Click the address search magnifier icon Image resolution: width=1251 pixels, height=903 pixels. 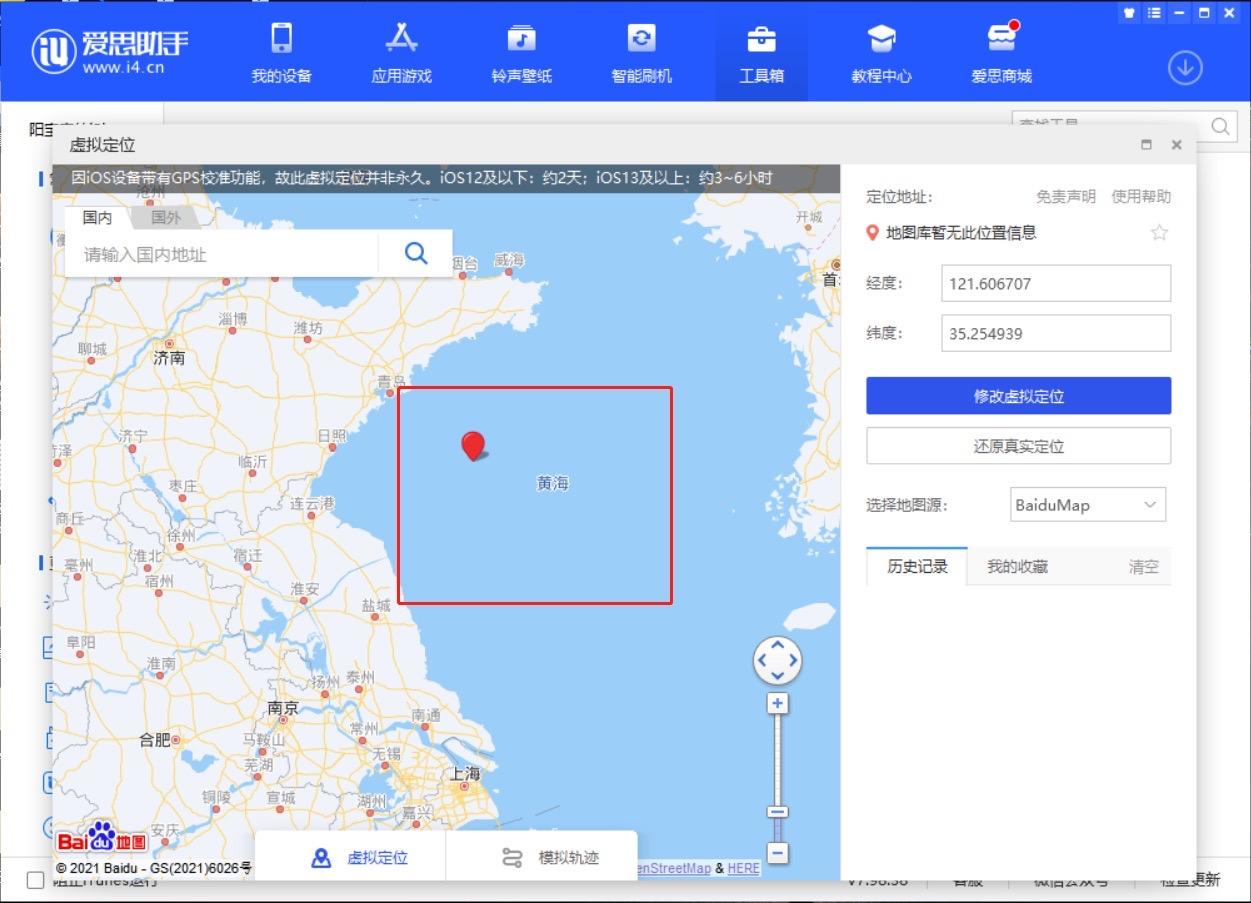414,254
